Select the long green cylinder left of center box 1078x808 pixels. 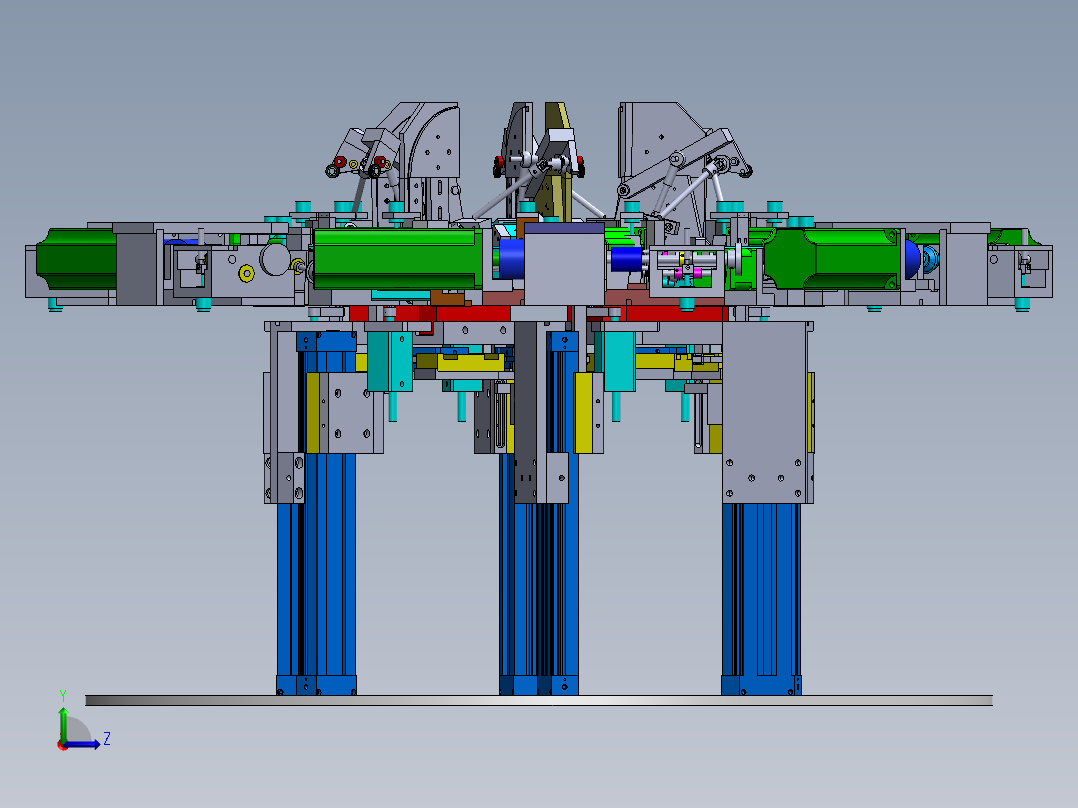tap(398, 259)
